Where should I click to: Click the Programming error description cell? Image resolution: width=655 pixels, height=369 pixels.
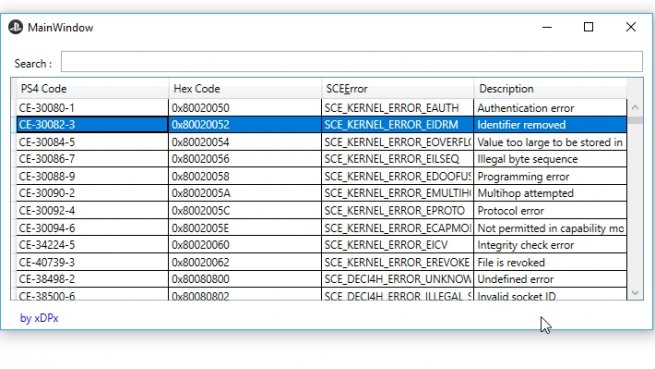coord(550,176)
